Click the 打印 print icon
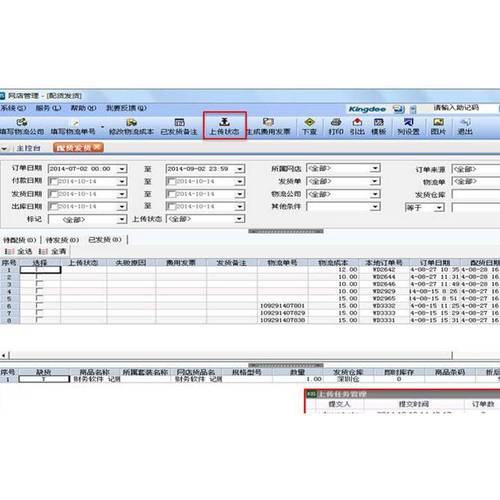Image resolution: width=500 pixels, height=500 pixels. [x=336, y=126]
